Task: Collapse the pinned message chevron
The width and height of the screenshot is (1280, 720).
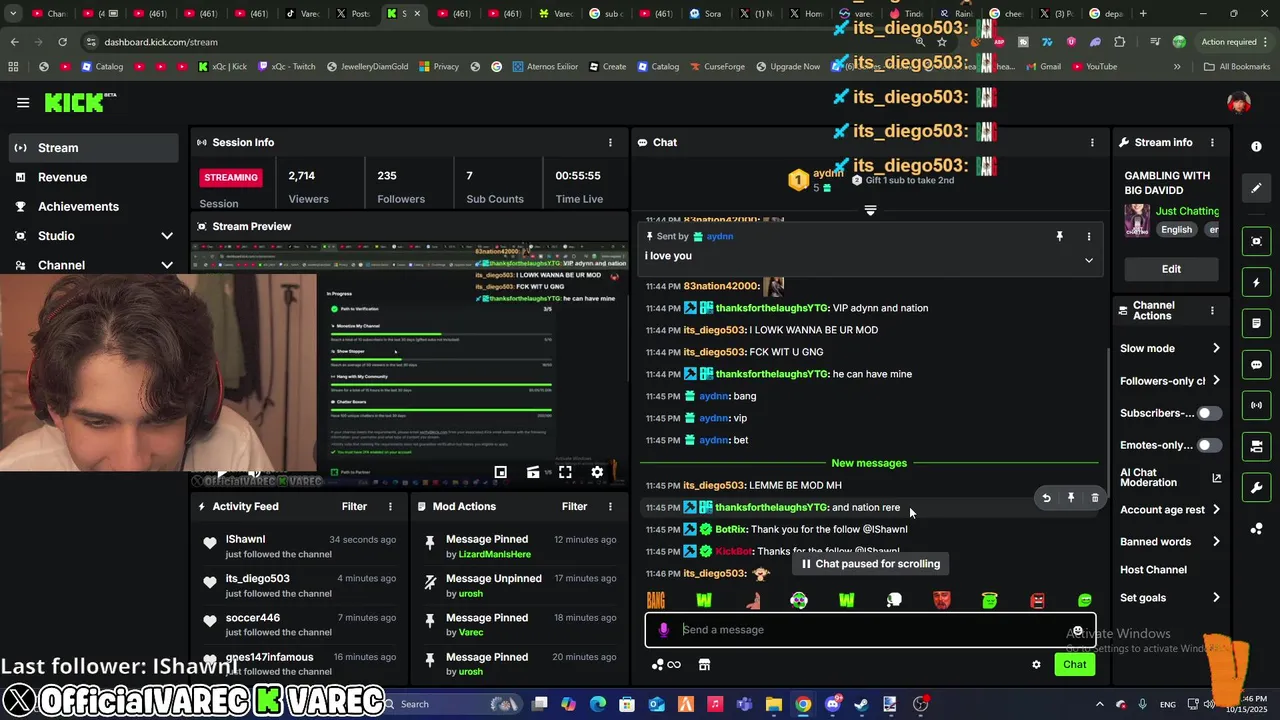Action: (x=1089, y=260)
